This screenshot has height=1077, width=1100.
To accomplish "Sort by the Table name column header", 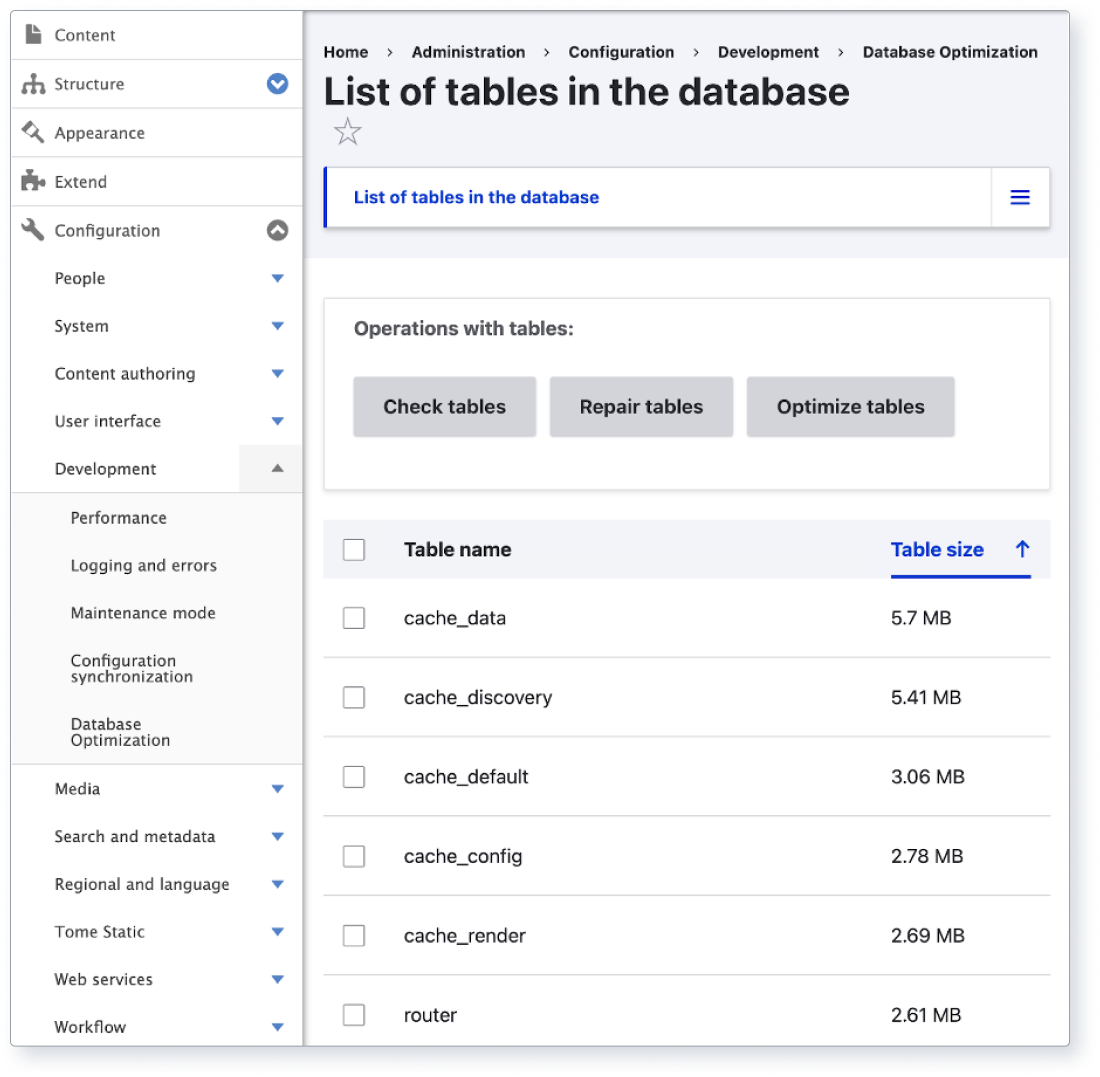I will pos(457,549).
